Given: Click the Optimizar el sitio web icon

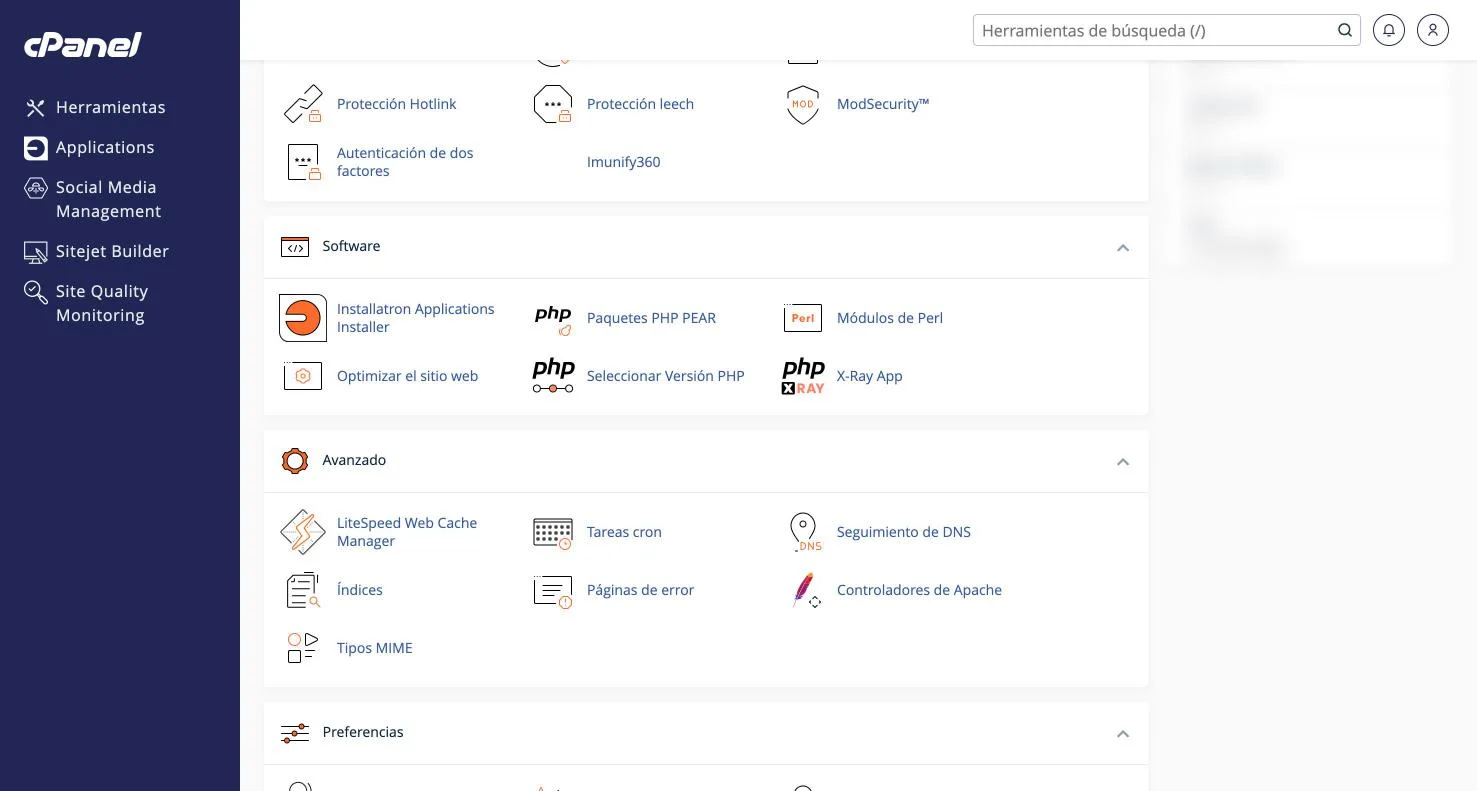Looking at the screenshot, I should 303,376.
